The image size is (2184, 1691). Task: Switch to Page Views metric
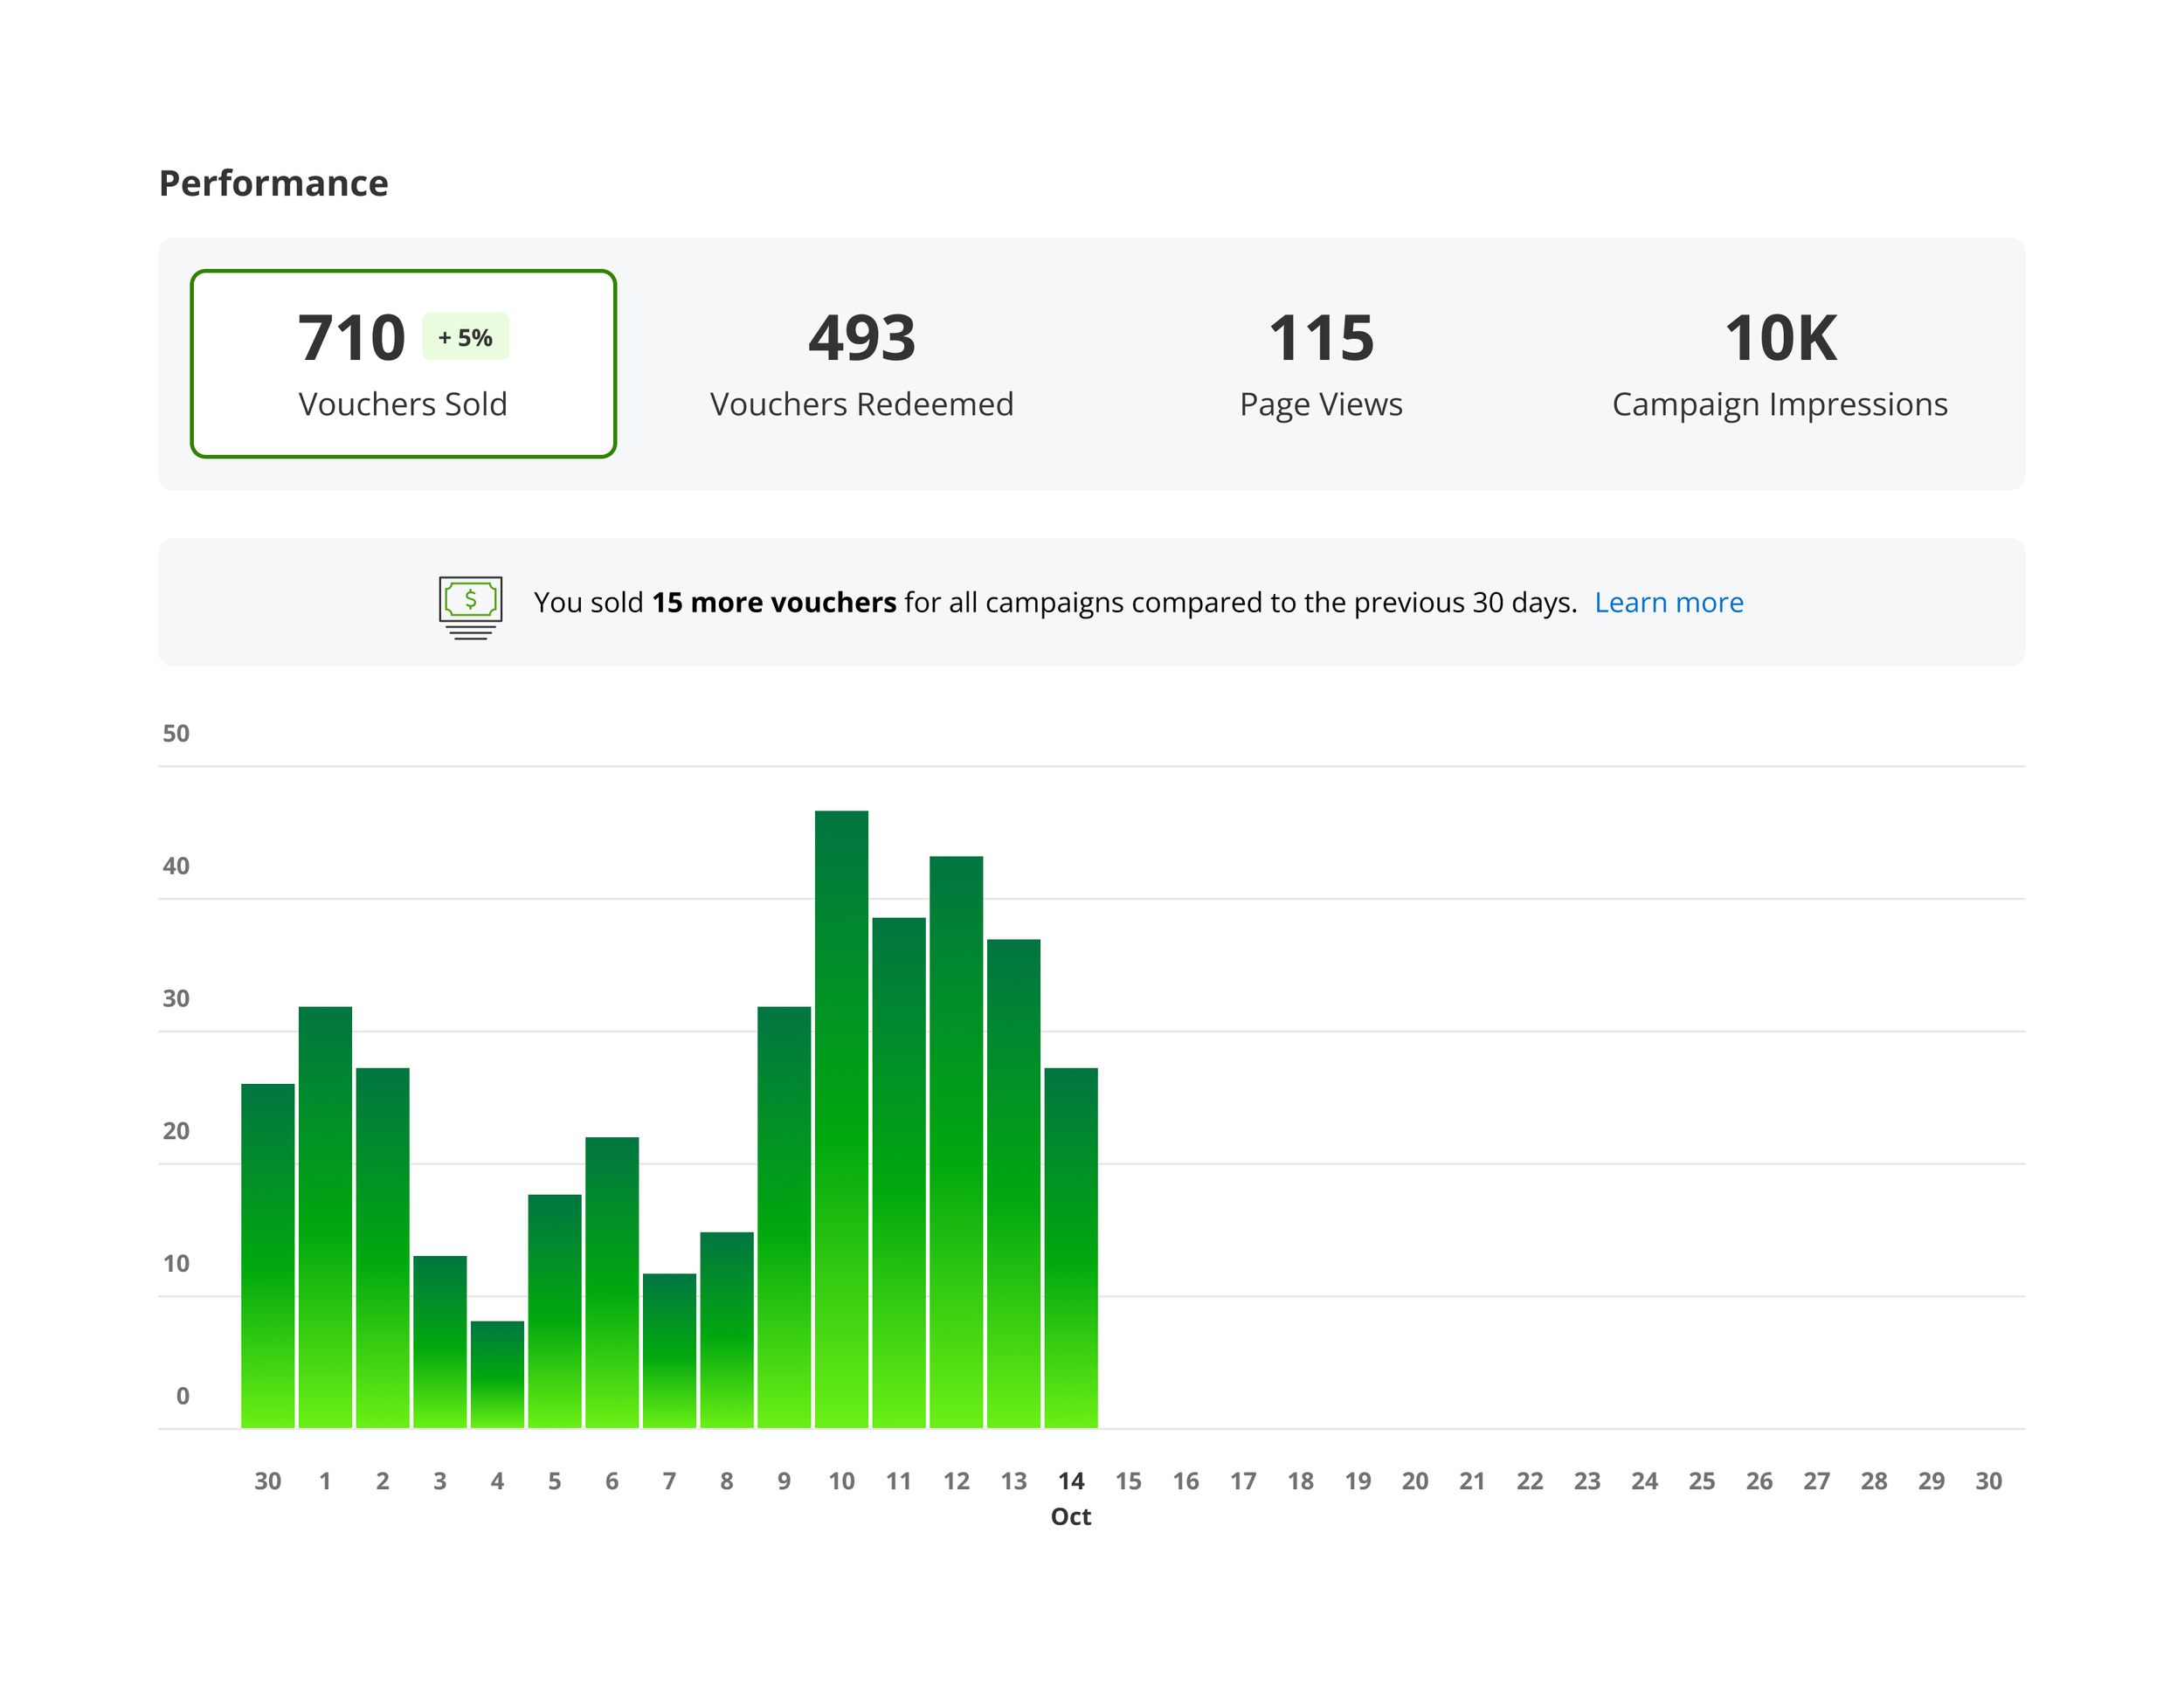[1320, 364]
